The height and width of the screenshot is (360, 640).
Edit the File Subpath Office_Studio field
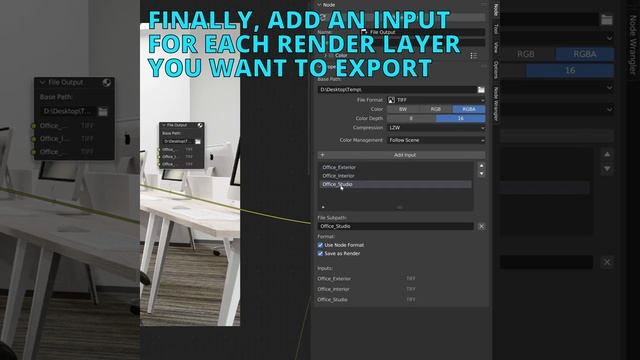[x=396, y=226]
